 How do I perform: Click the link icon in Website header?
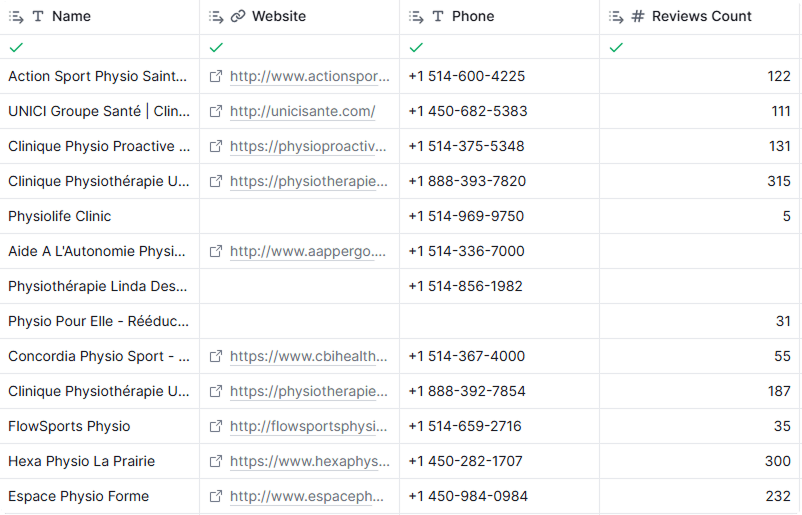(238, 17)
